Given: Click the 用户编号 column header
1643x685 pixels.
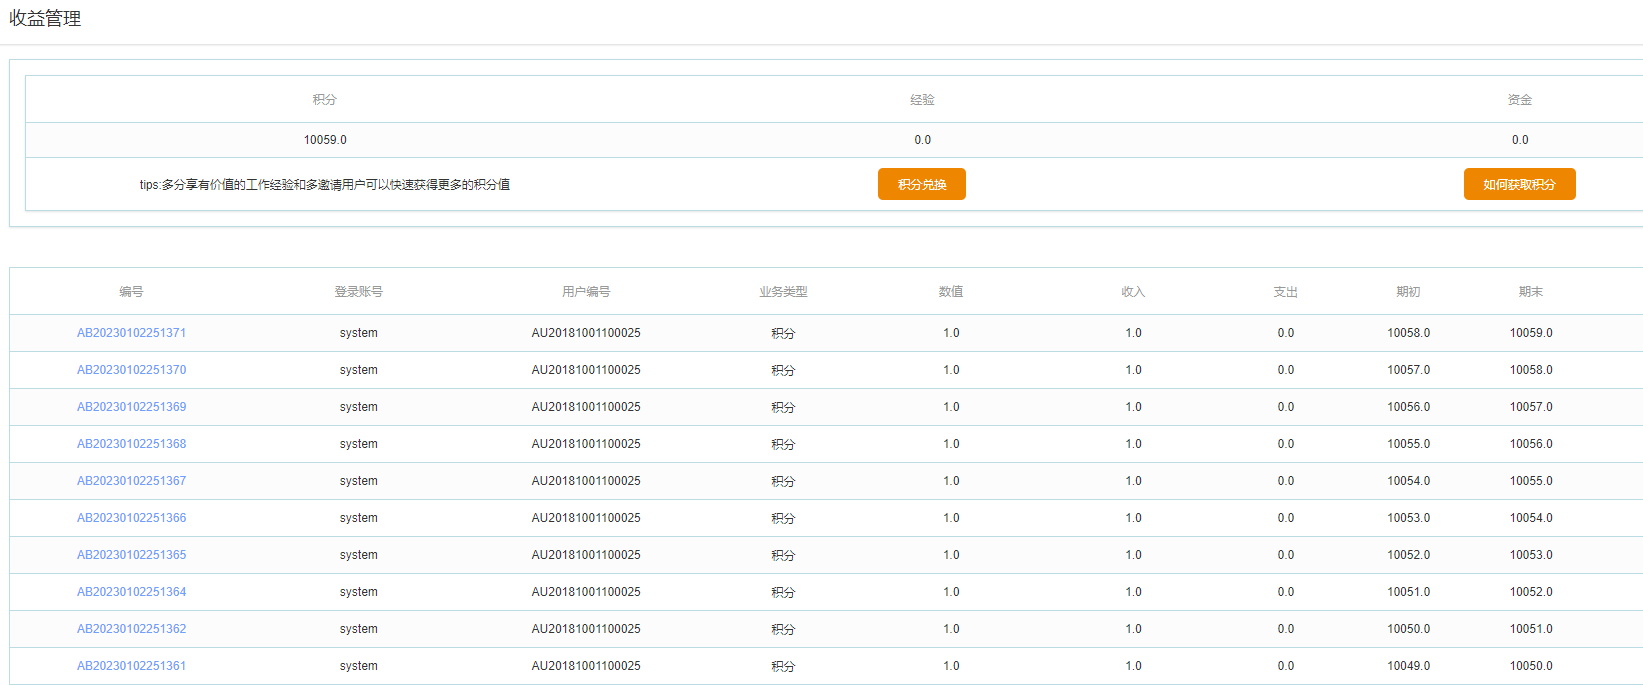Looking at the screenshot, I should tap(586, 292).
